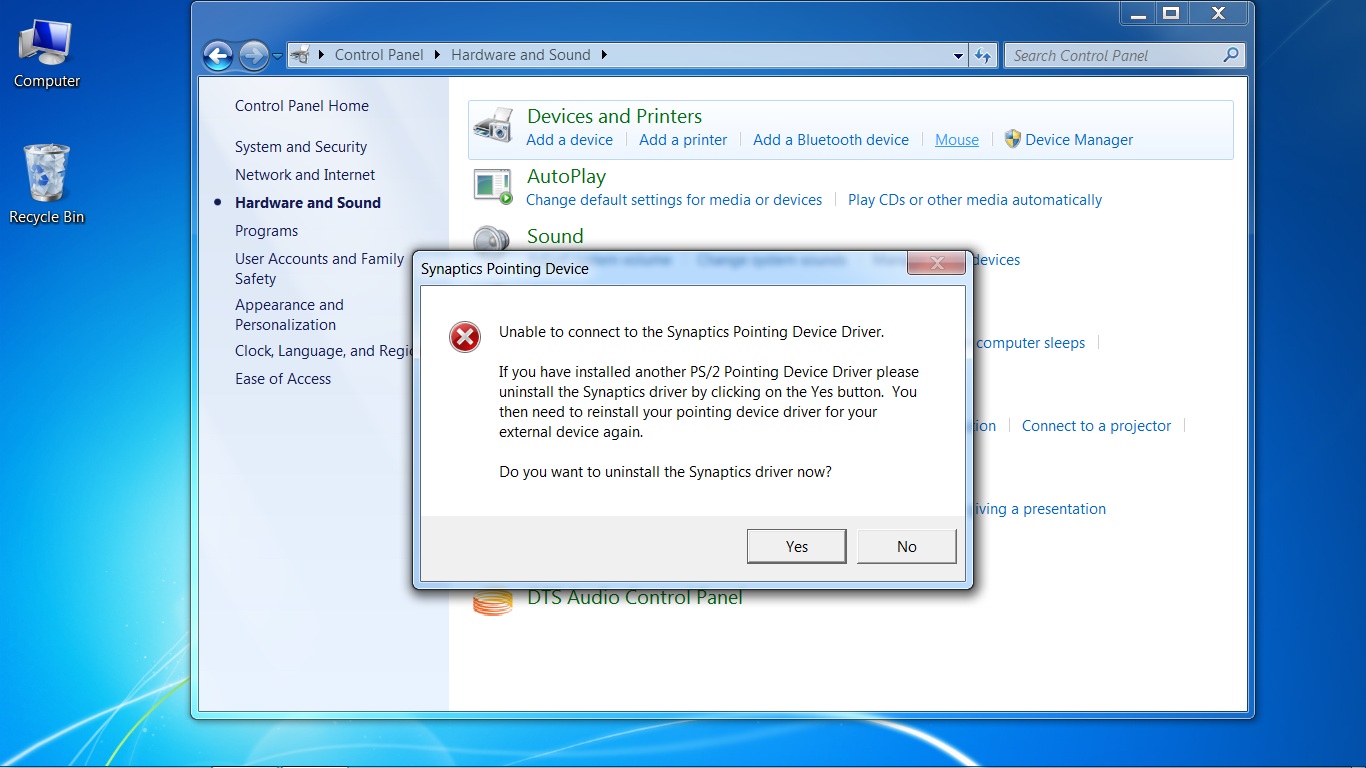Screen dimensions: 1366x768
Task: Click Add a Bluetooth device link
Action: (831, 140)
